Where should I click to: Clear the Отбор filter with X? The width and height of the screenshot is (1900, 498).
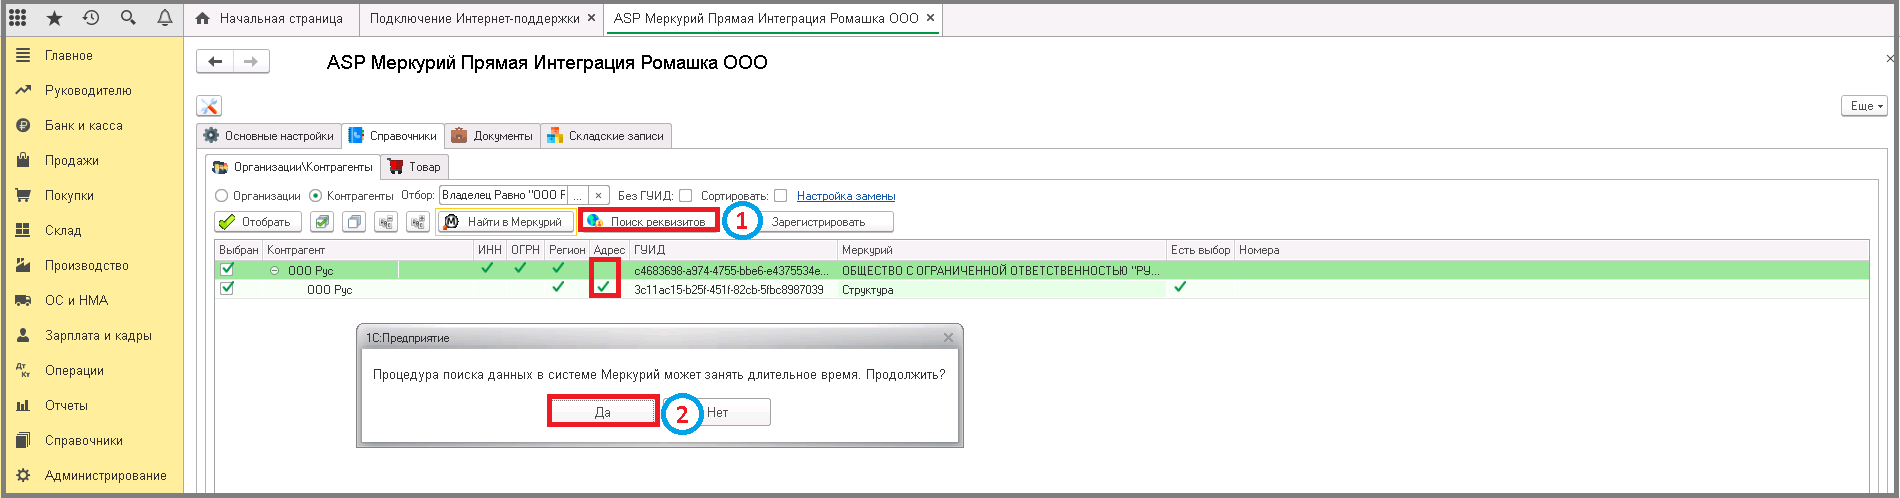coord(598,195)
